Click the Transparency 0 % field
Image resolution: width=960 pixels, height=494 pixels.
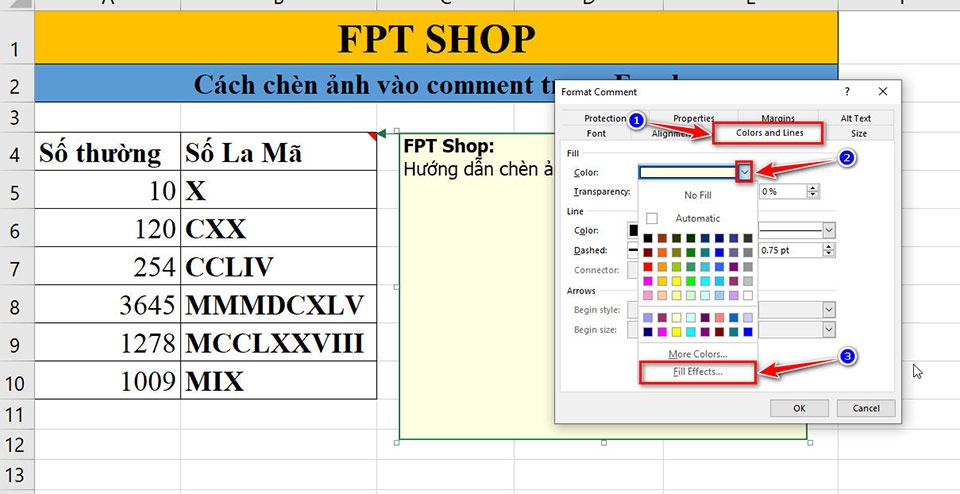(783, 192)
